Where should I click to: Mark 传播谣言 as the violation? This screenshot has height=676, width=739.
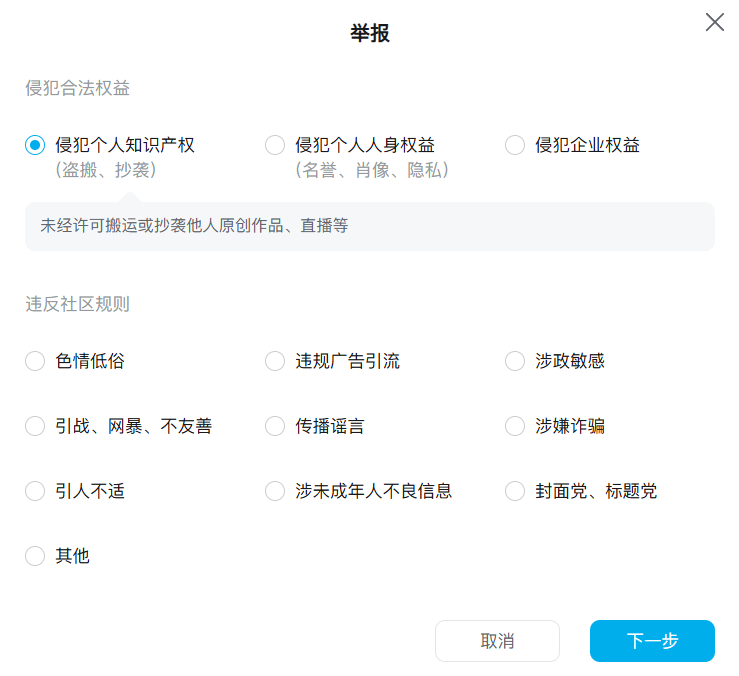(275, 426)
